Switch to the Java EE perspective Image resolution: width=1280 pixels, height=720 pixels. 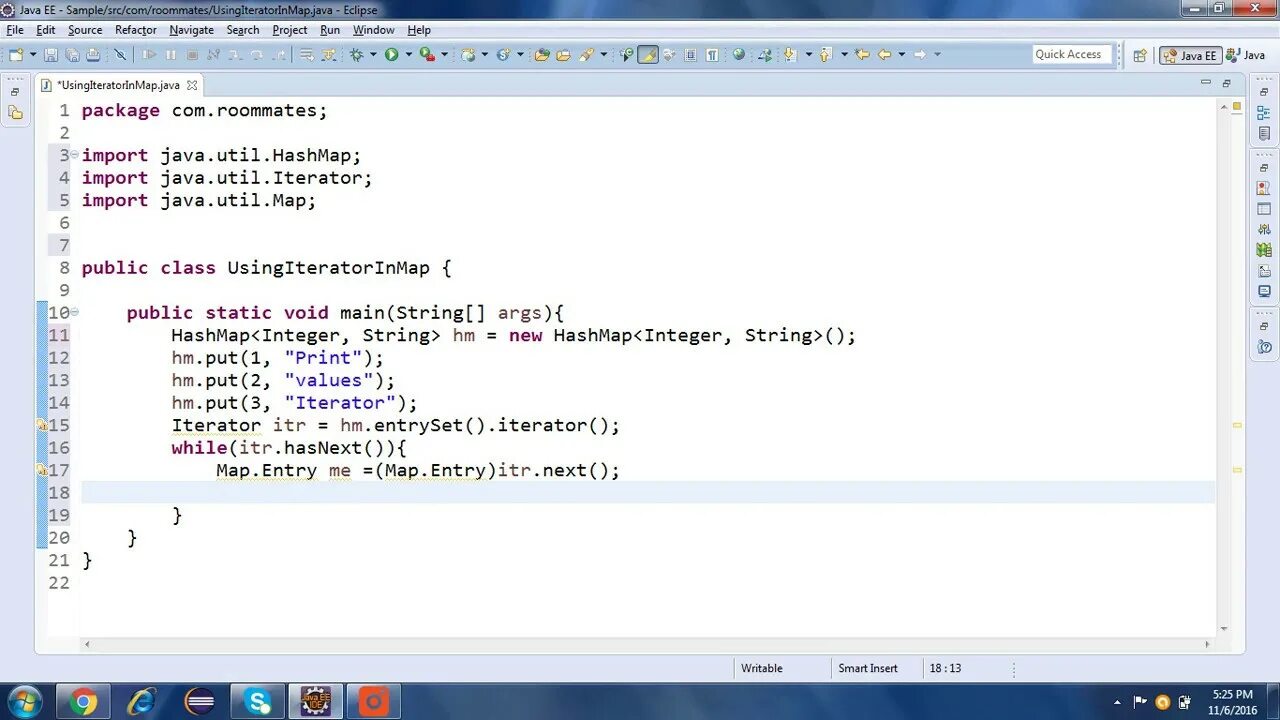(1190, 56)
